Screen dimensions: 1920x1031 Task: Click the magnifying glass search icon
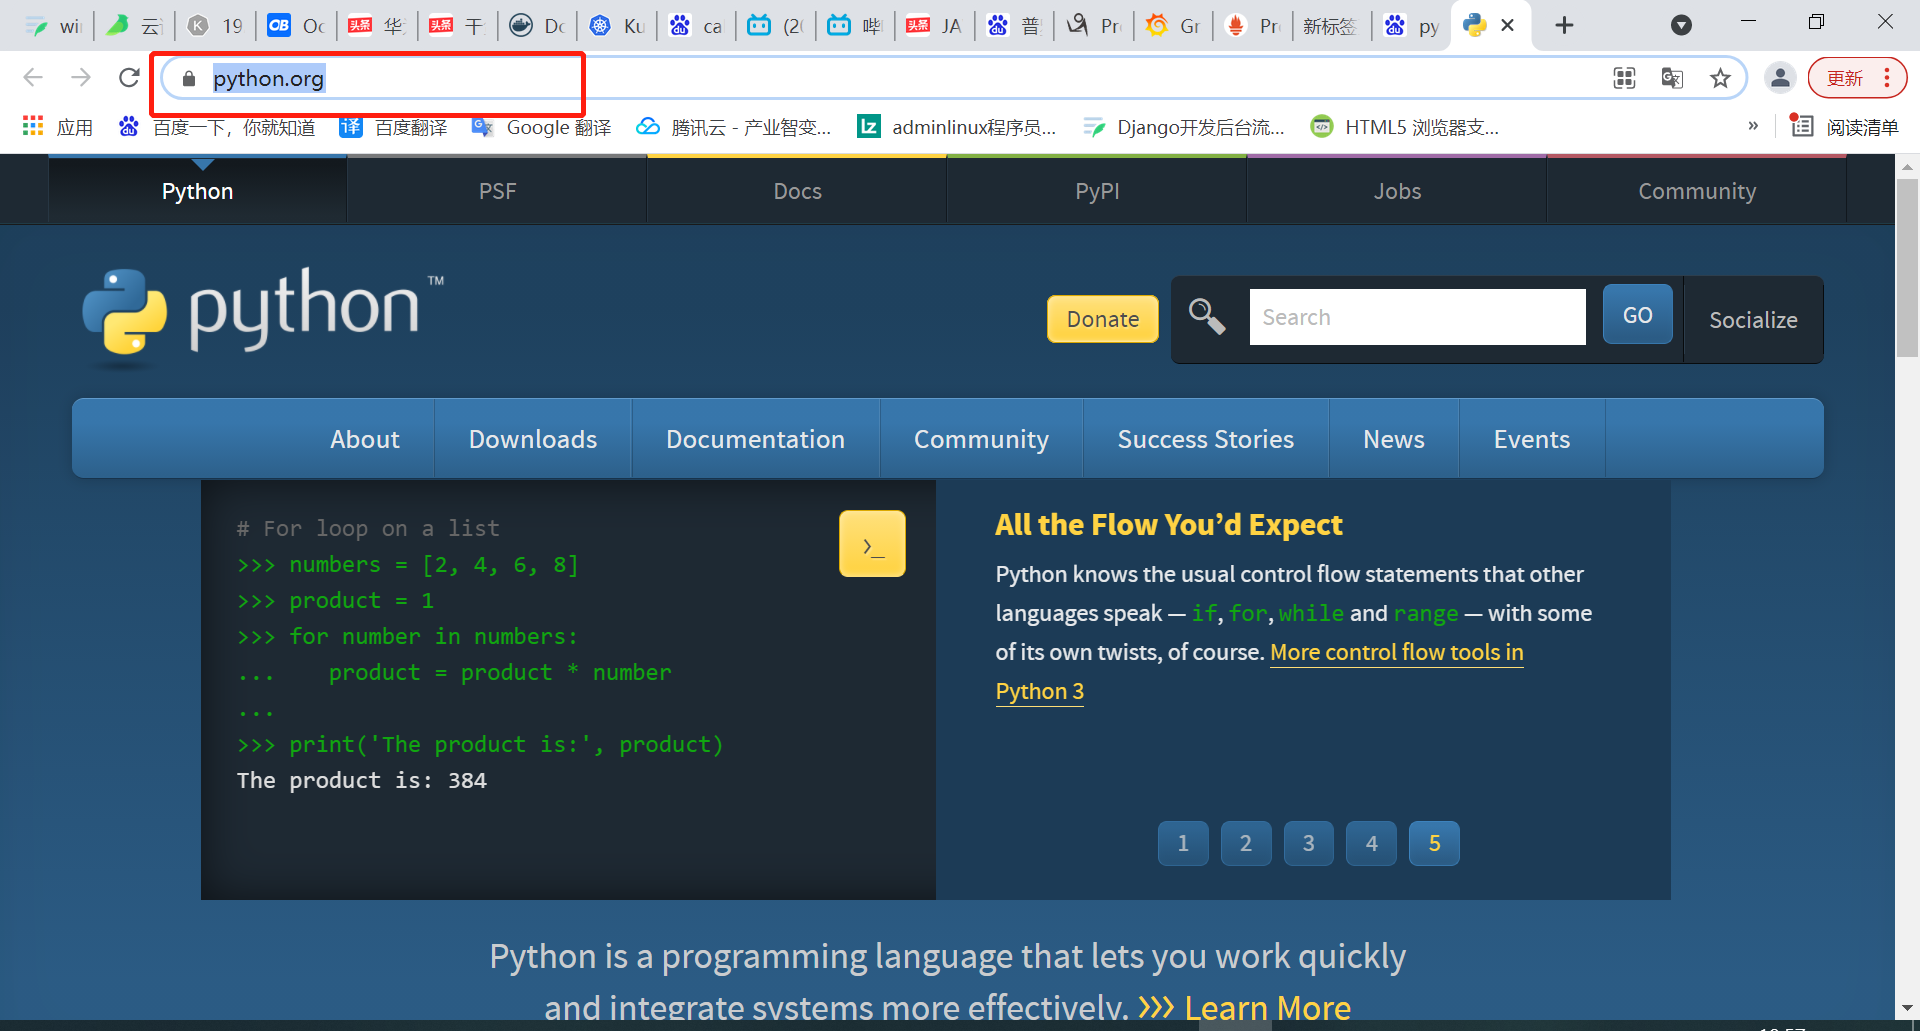pos(1207,317)
